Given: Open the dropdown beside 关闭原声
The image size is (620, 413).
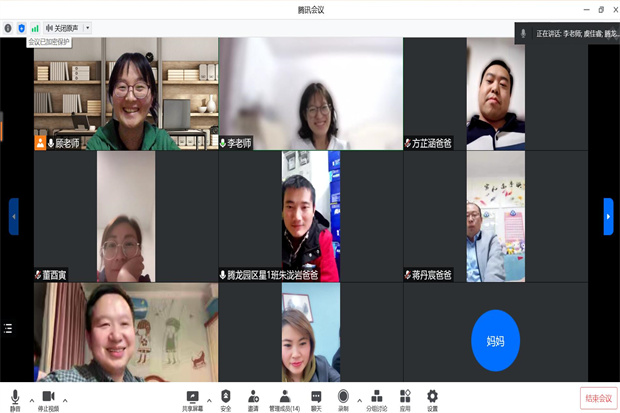Looking at the screenshot, I should [x=87, y=28].
